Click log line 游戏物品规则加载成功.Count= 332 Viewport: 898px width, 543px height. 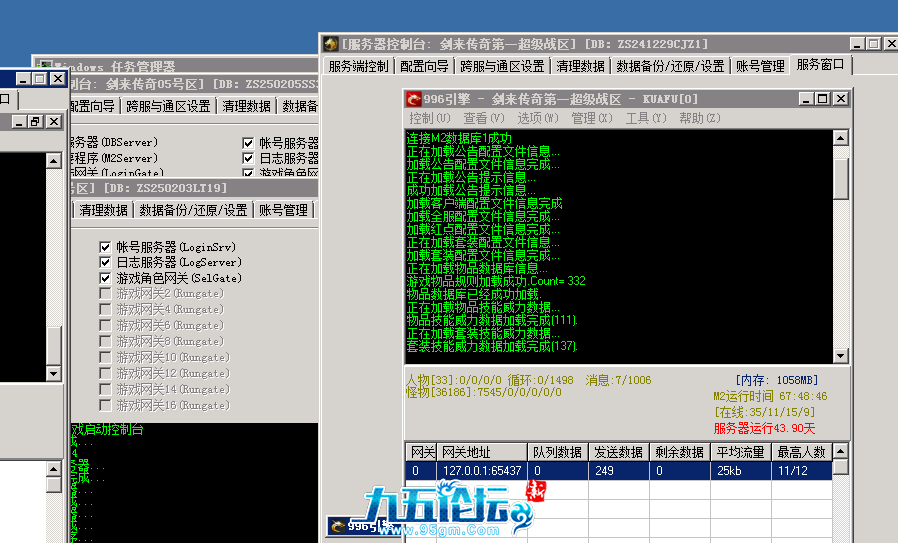[496, 281]
